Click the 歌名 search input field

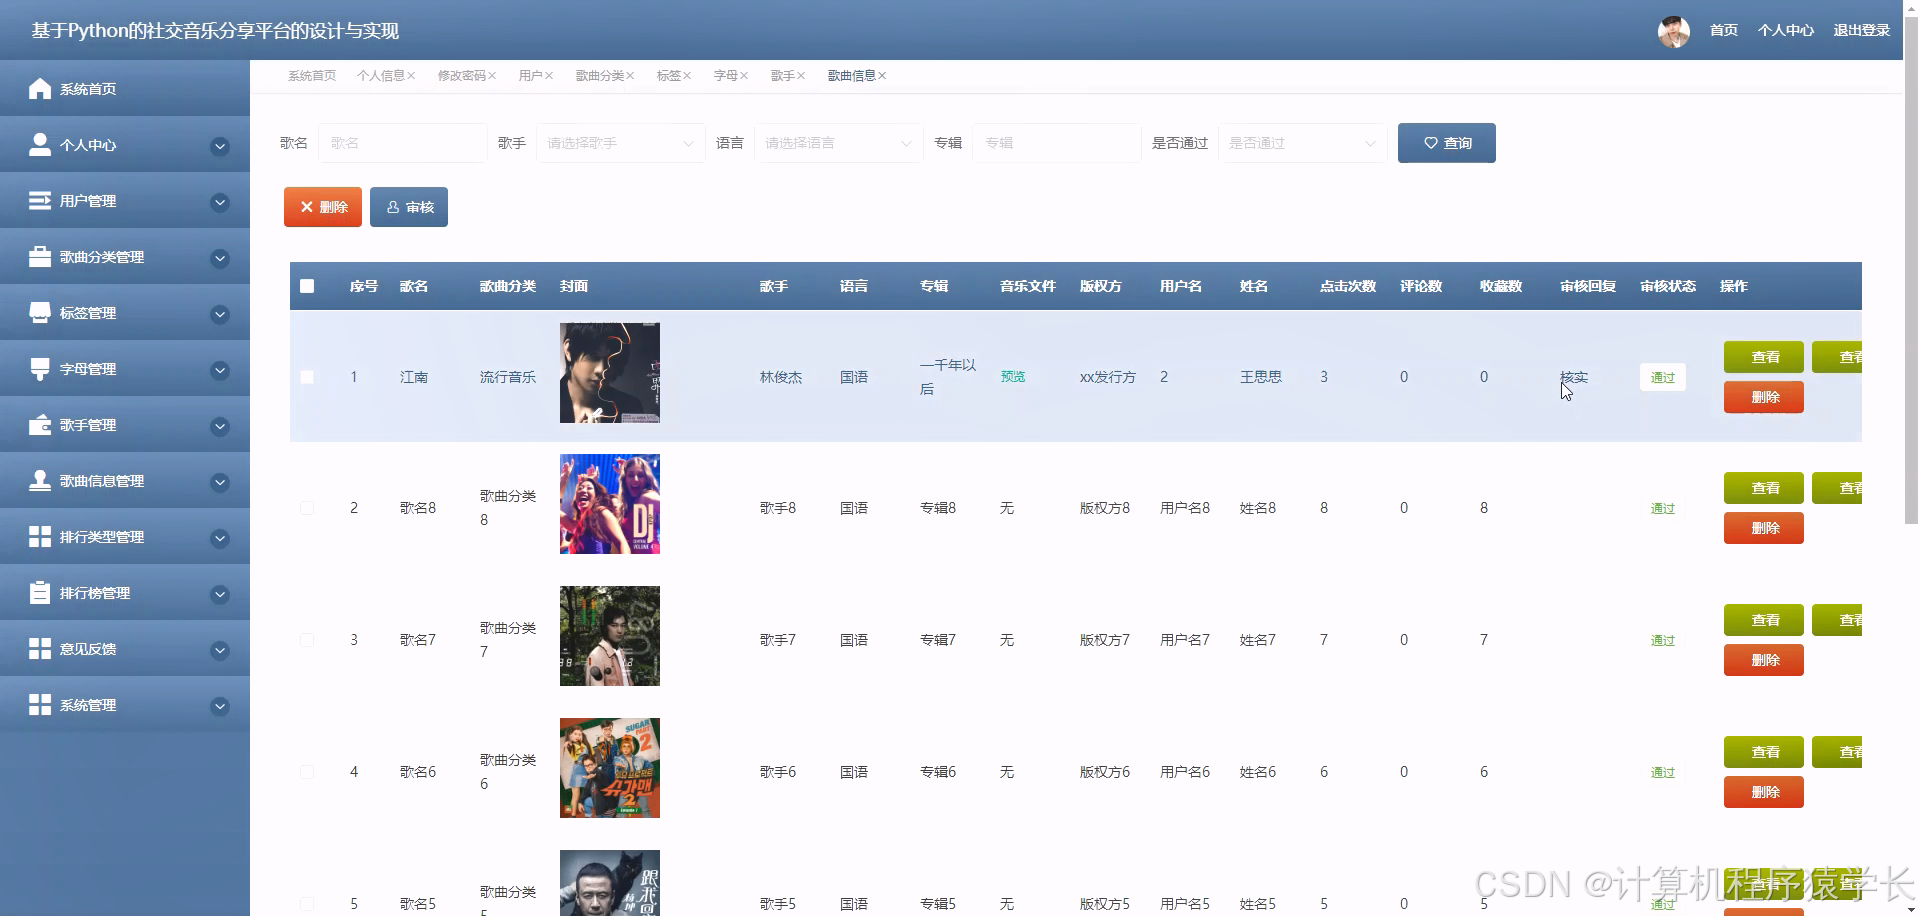(x=403, y=143)
